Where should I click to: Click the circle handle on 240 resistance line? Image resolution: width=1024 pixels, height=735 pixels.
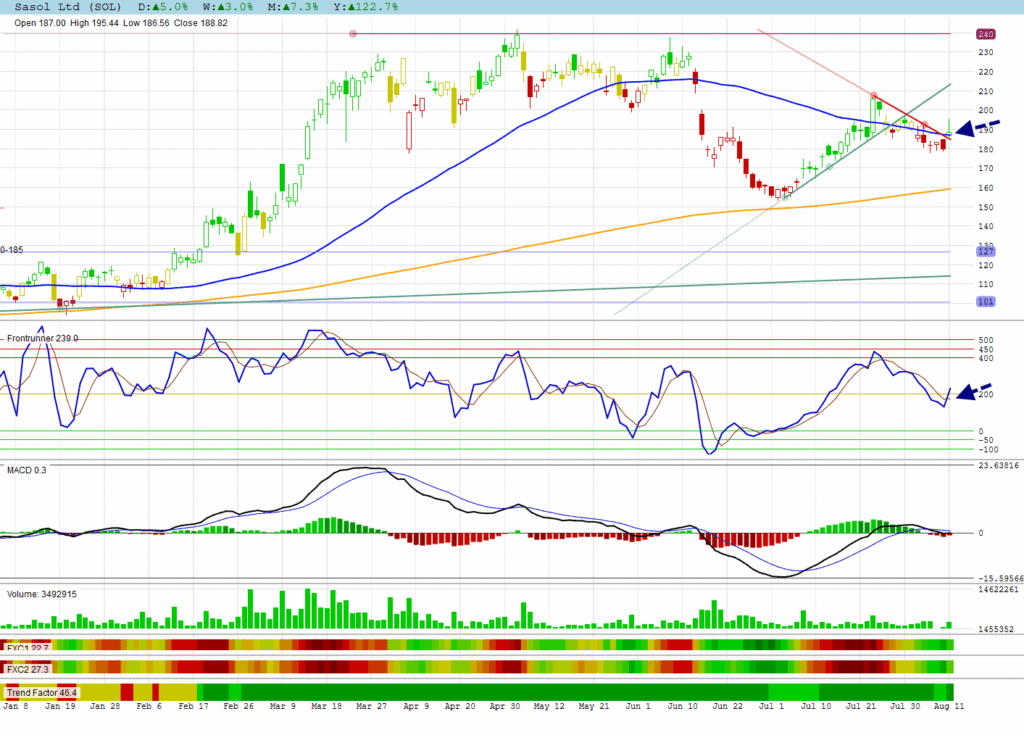353,33
